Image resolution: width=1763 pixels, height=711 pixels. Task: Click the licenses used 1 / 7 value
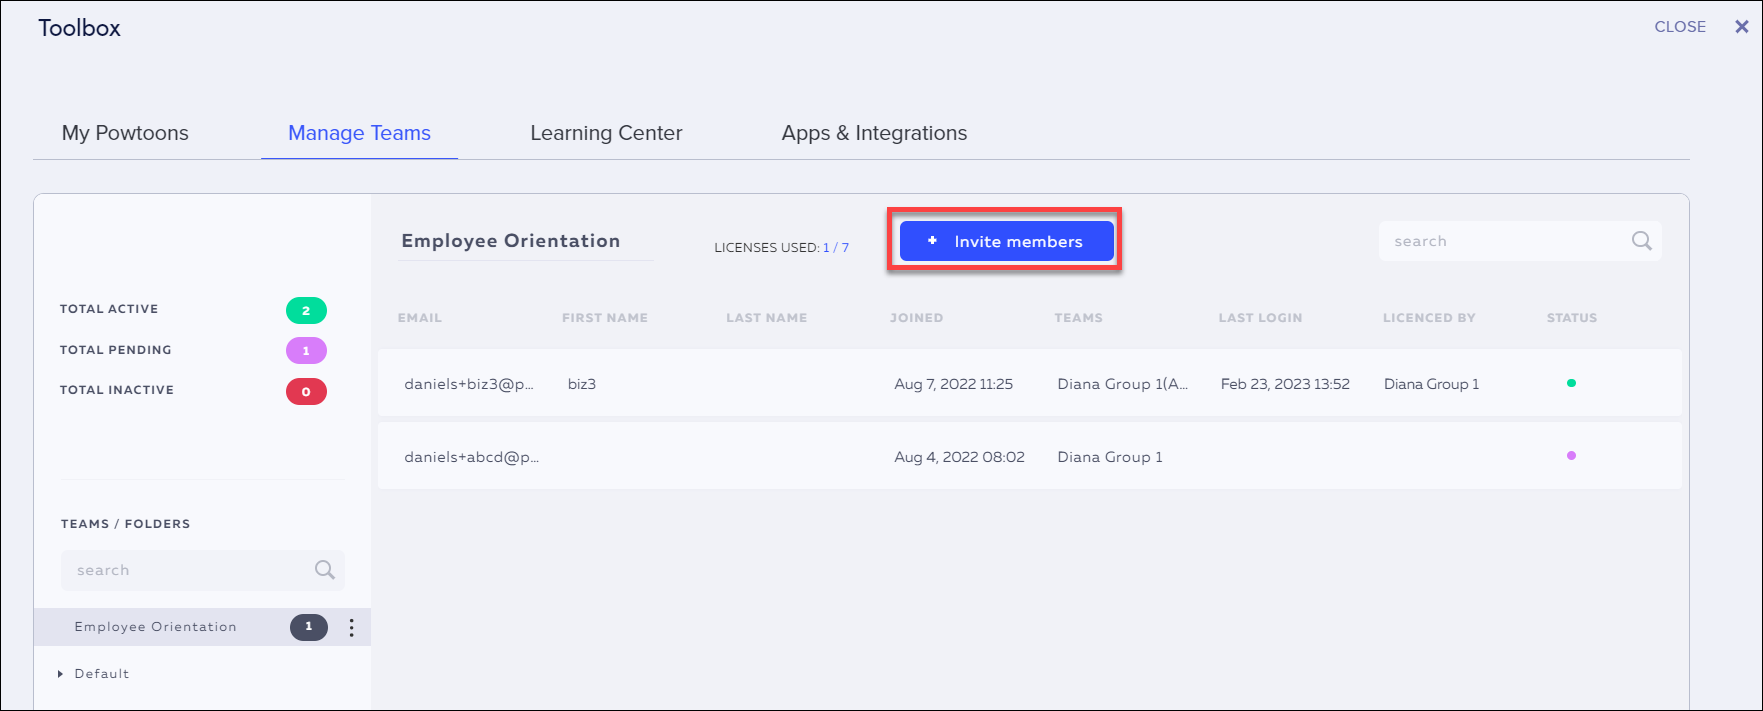click(836, 248)
